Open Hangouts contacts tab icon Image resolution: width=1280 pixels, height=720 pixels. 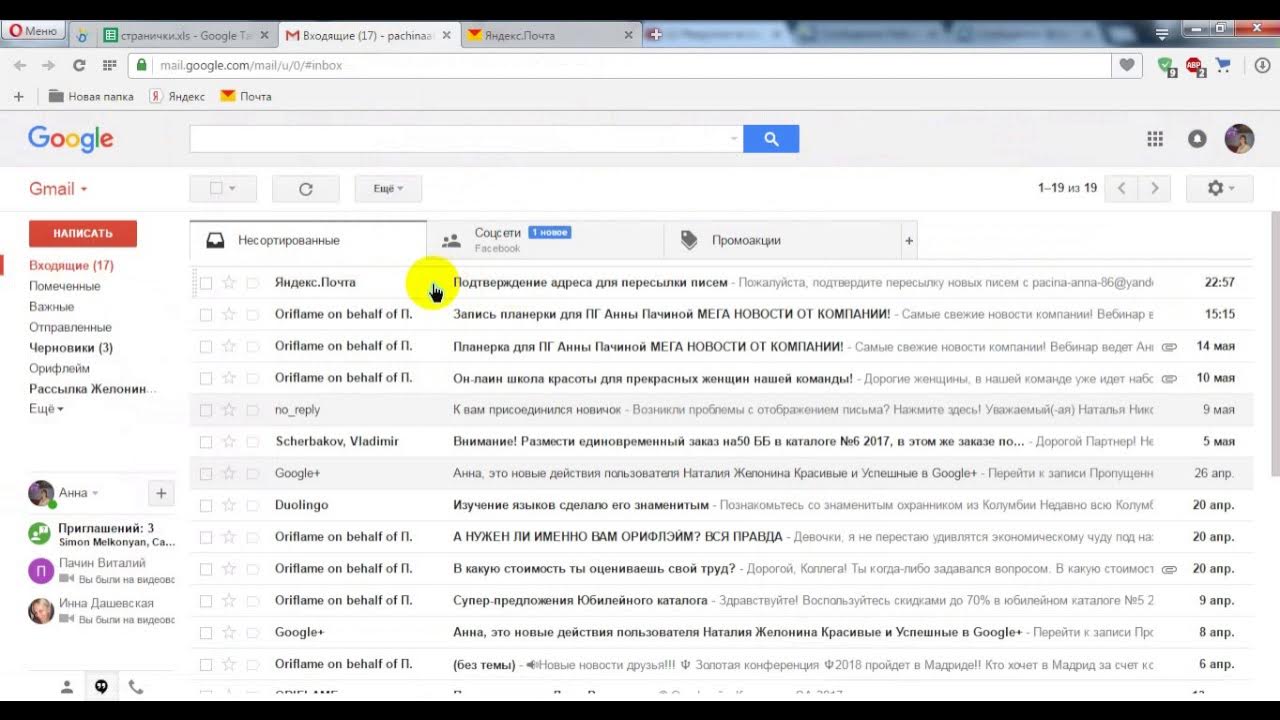coord(67,687)
